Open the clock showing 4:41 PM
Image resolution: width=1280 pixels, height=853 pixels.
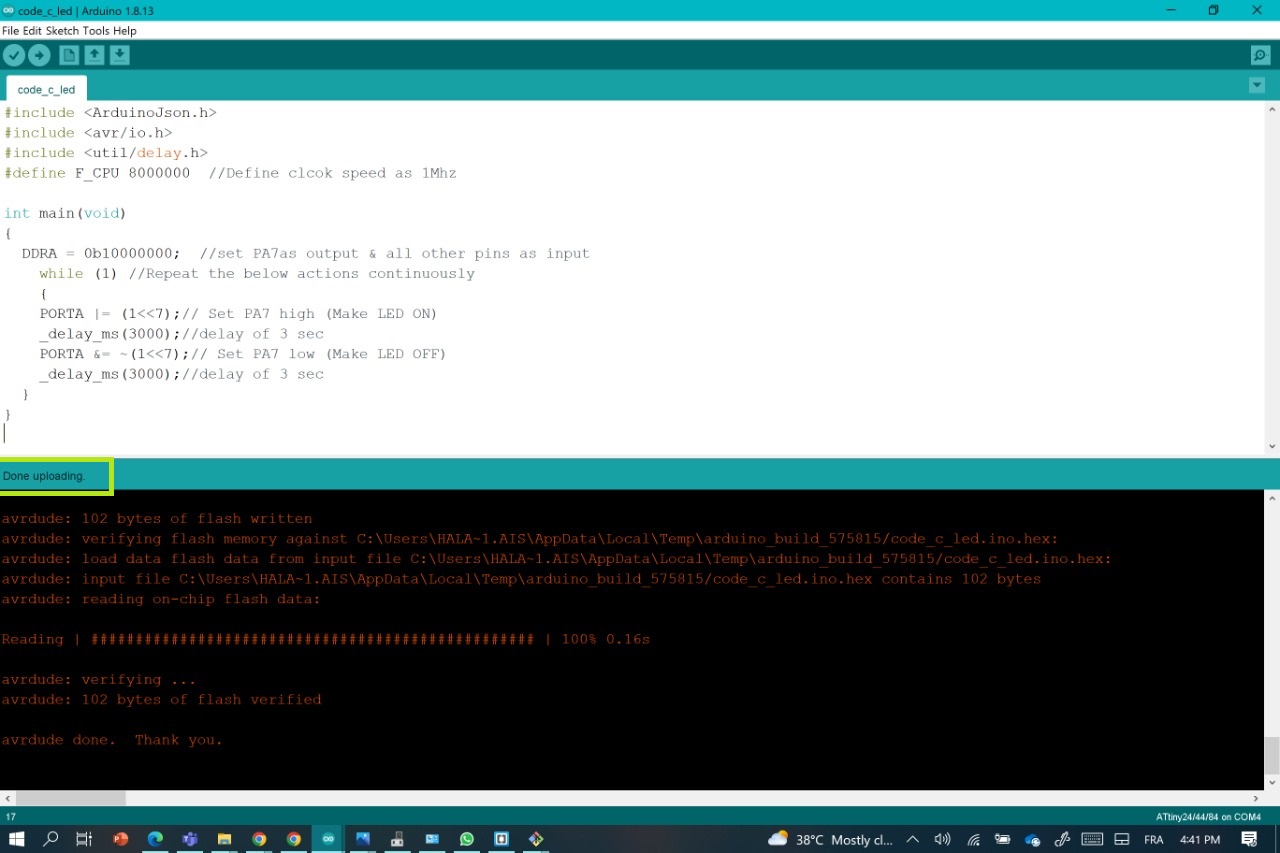[x=1200, y=840]
